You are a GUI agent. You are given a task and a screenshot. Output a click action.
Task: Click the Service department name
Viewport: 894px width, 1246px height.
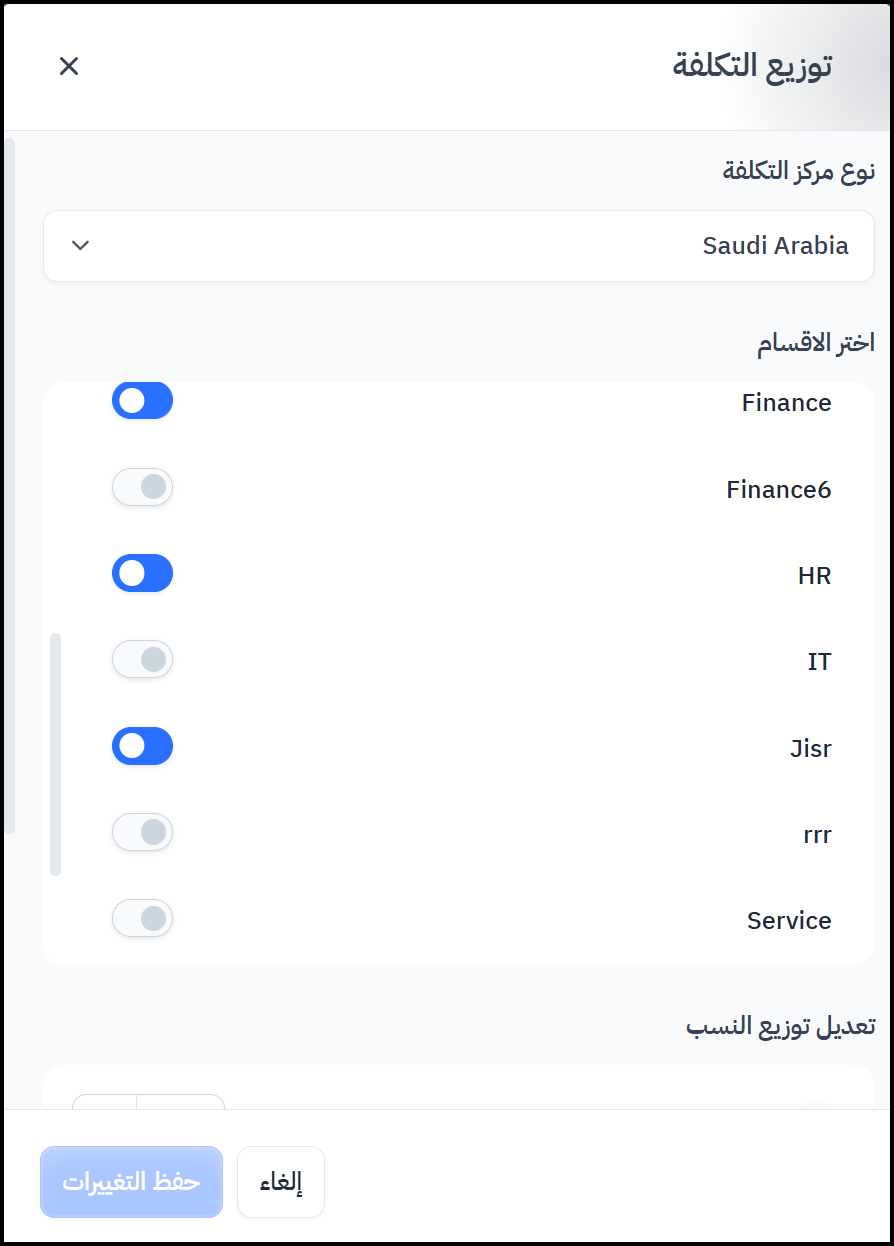point(789,921)
